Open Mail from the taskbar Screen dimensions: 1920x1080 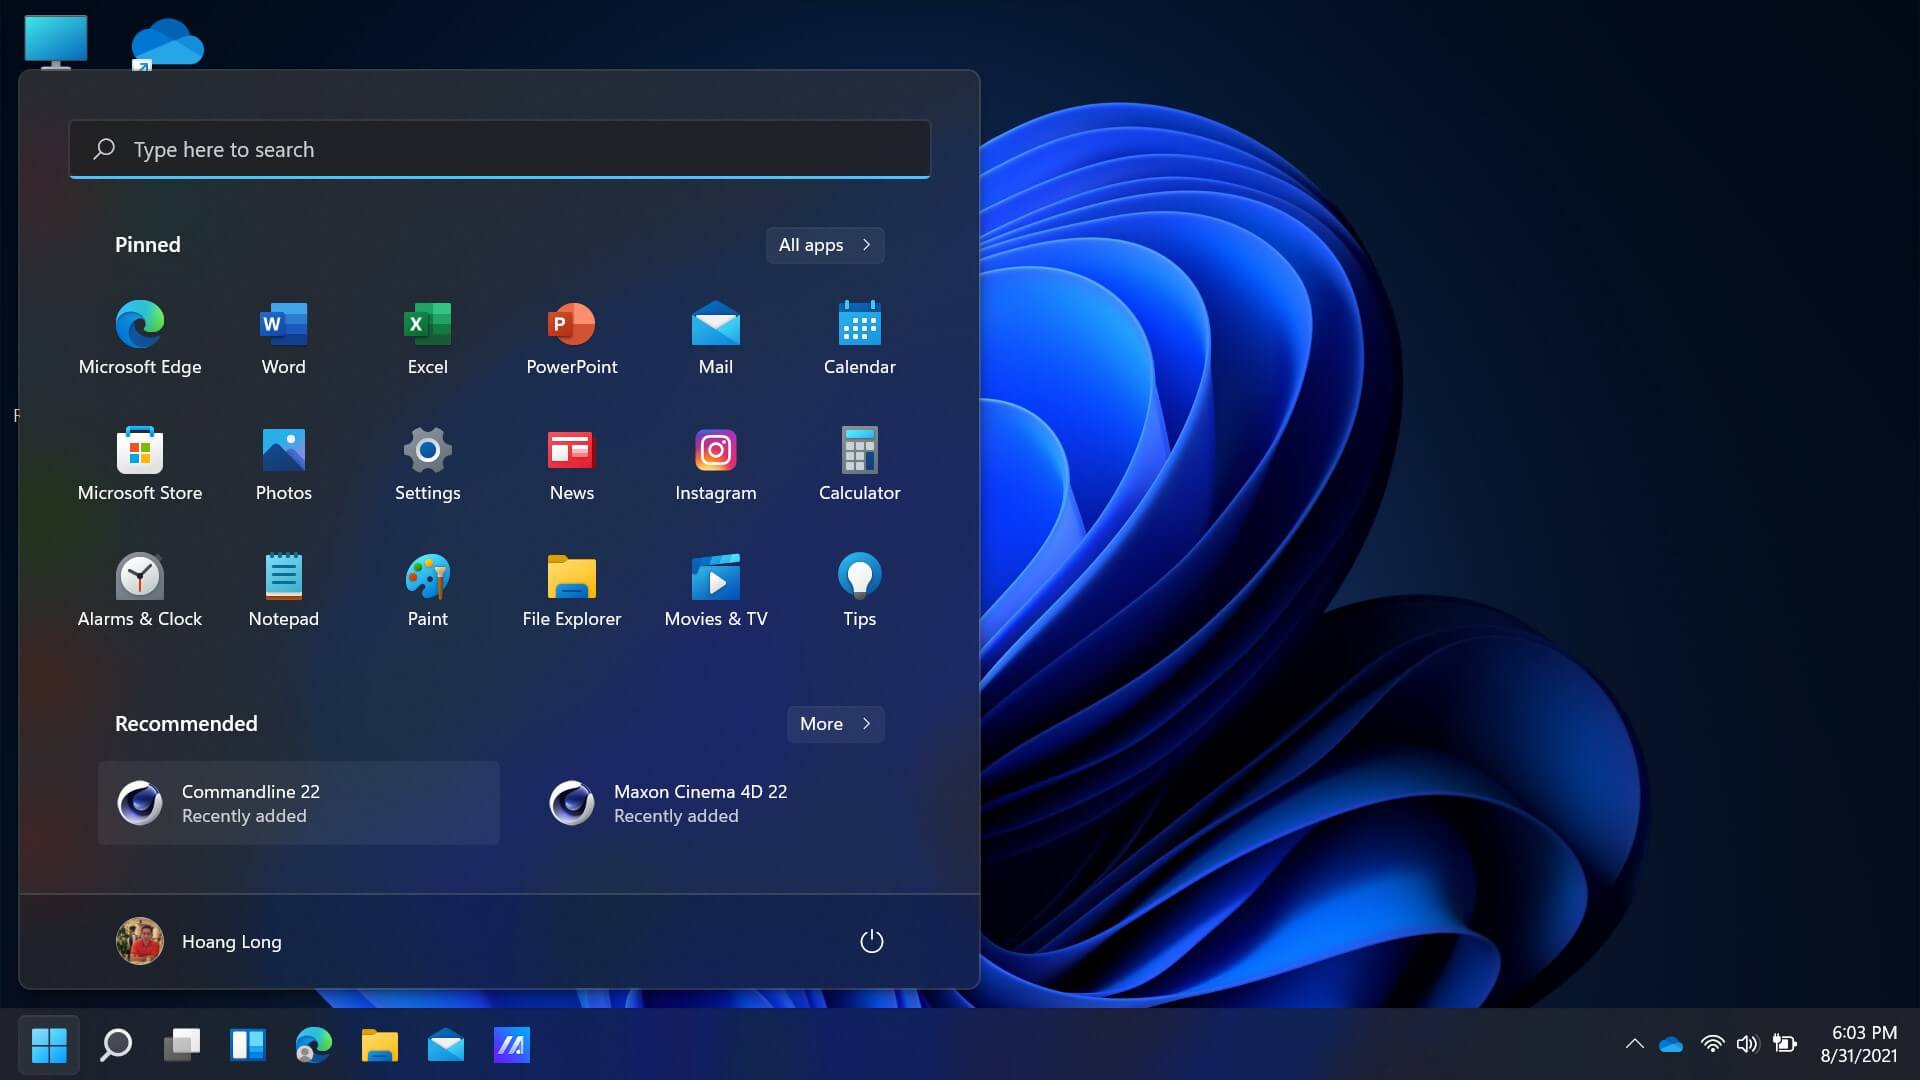(x=446, y=1045)
